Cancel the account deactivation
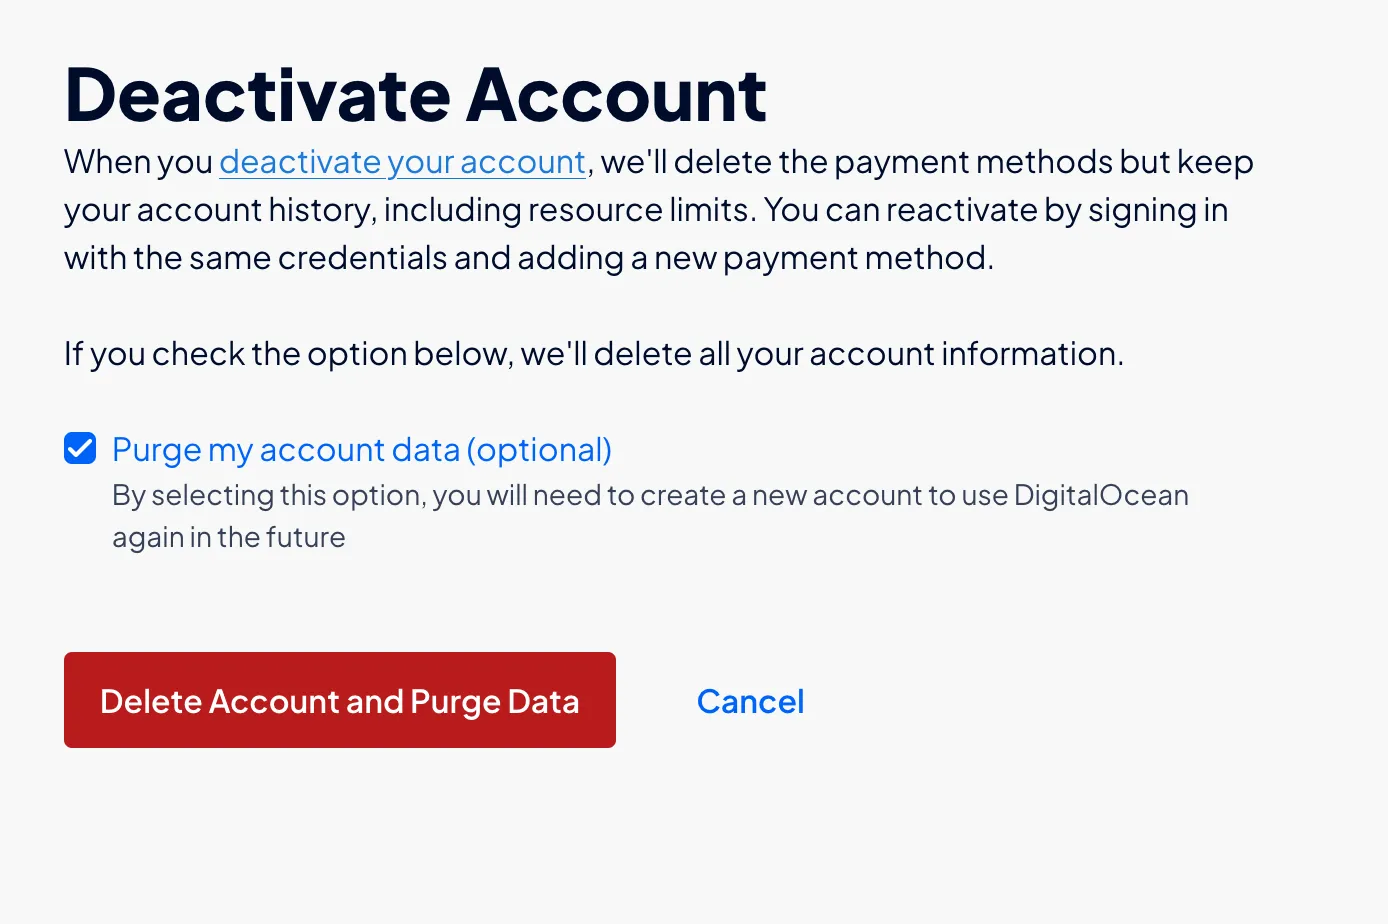1388x924 pixels. tap(750, 701)
